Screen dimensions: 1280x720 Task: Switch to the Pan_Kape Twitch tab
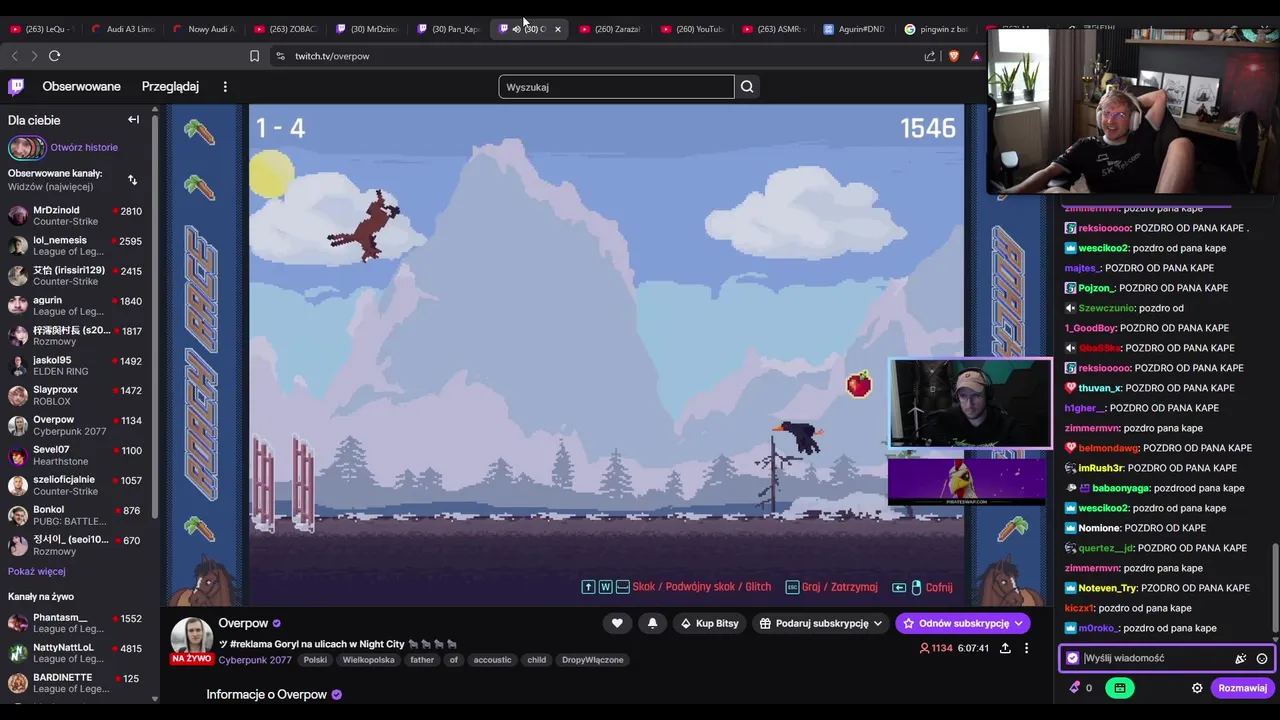[449, 29]
